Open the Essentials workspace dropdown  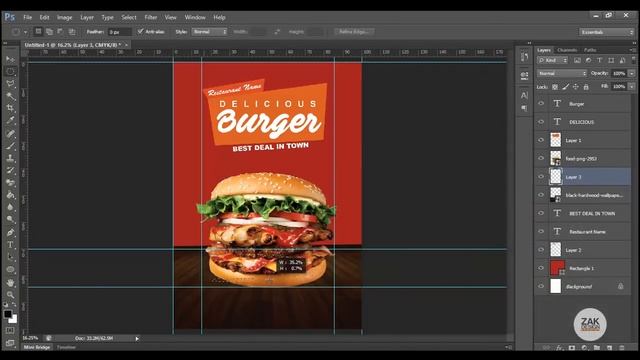[606, 32]
